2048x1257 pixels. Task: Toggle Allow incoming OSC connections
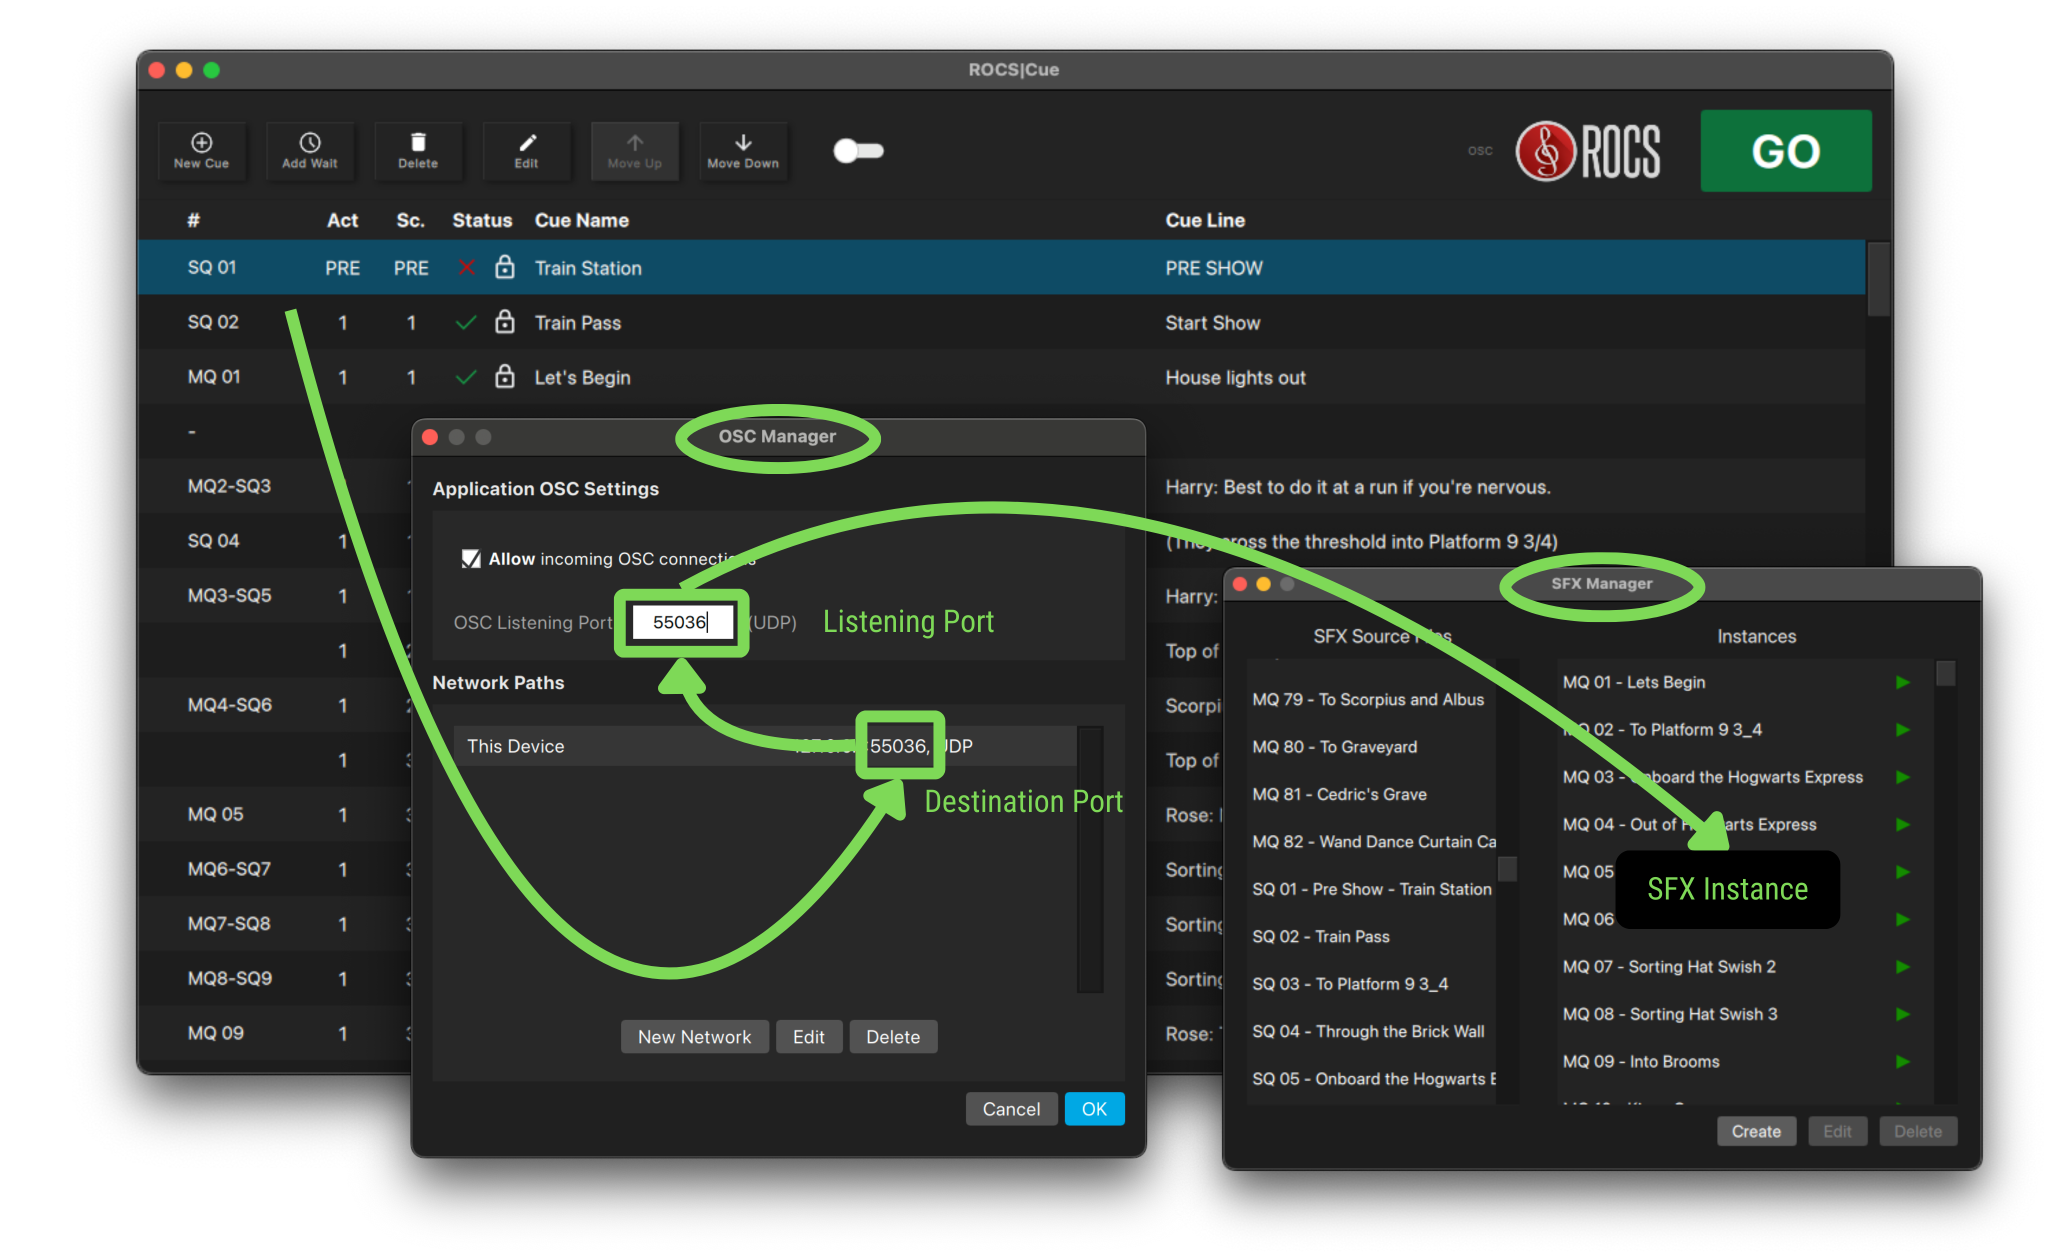pyautogui.click(x=471, y=558)
